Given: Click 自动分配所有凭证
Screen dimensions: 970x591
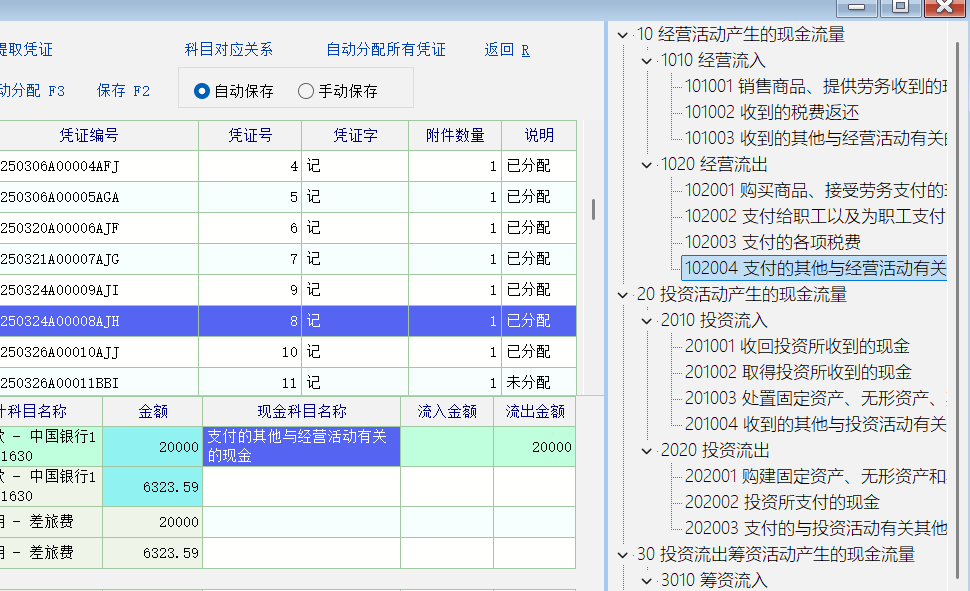Looking at the screenshot, I should (386, 50).
